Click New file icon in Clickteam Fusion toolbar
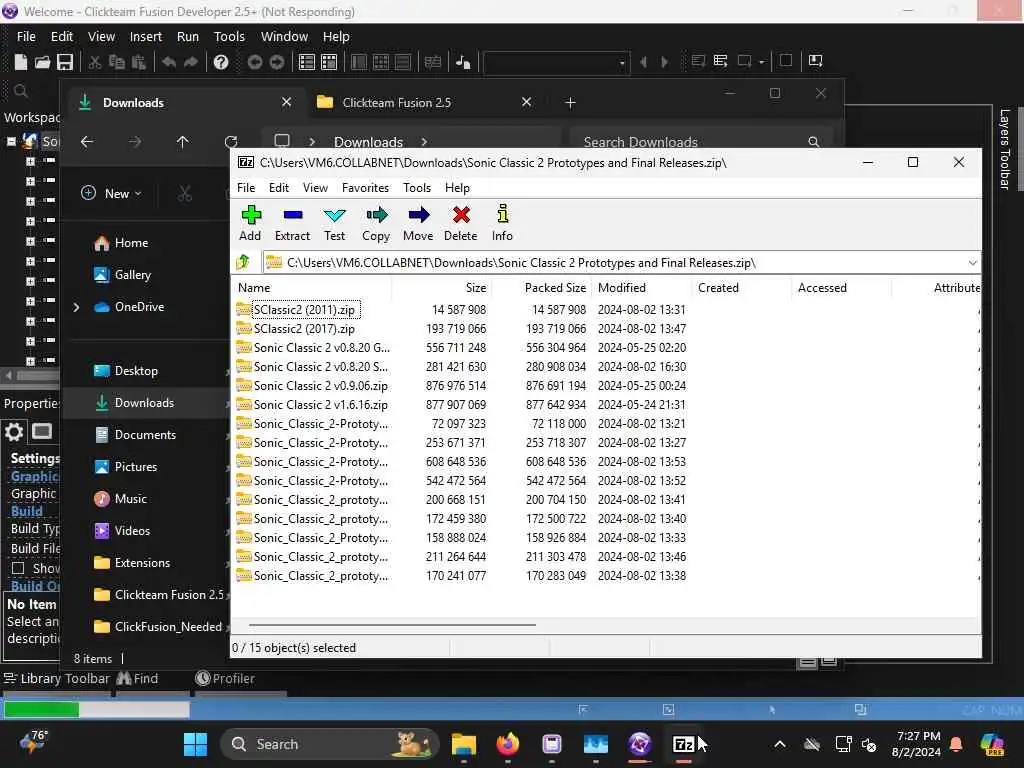The image size is (1024, 768). (20, 62)
